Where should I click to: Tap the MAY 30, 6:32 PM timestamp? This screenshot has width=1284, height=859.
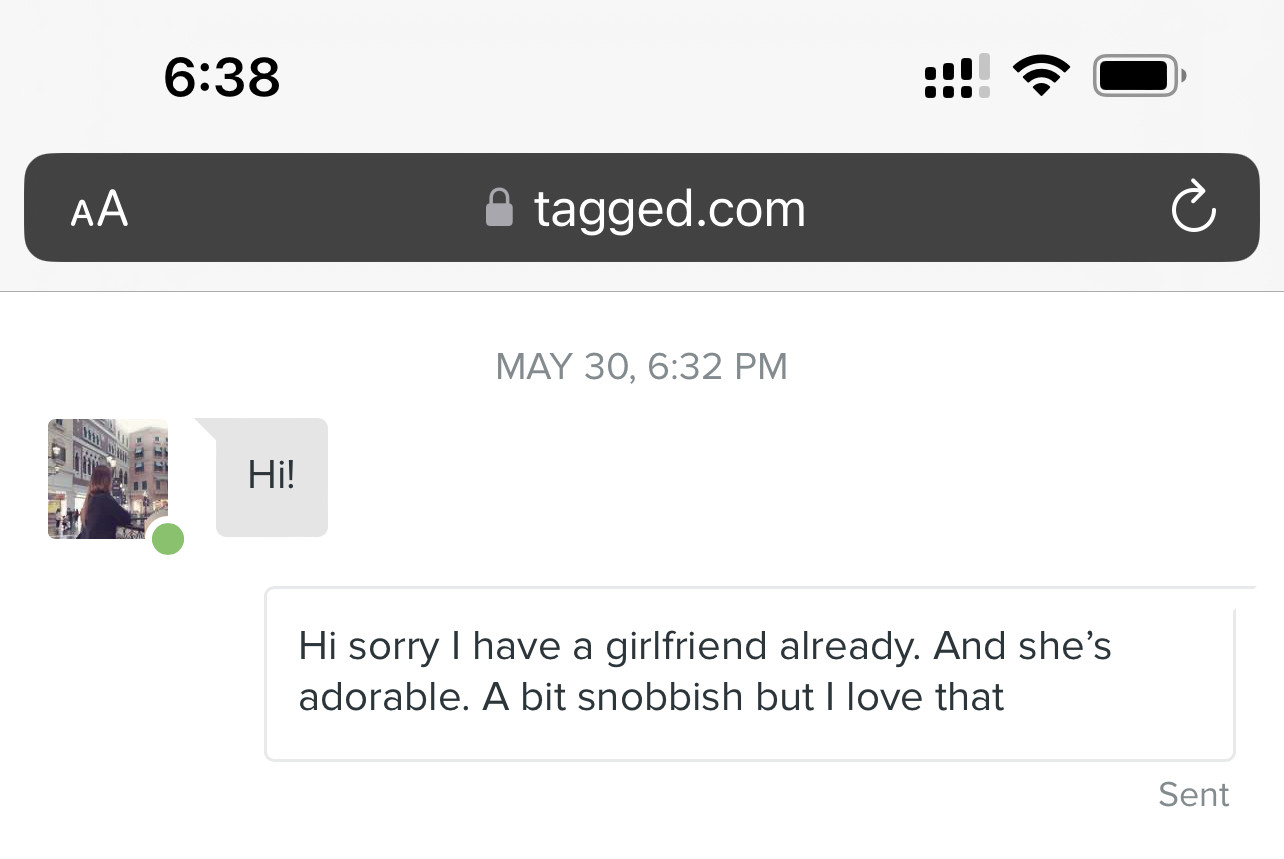pos(642,366)
